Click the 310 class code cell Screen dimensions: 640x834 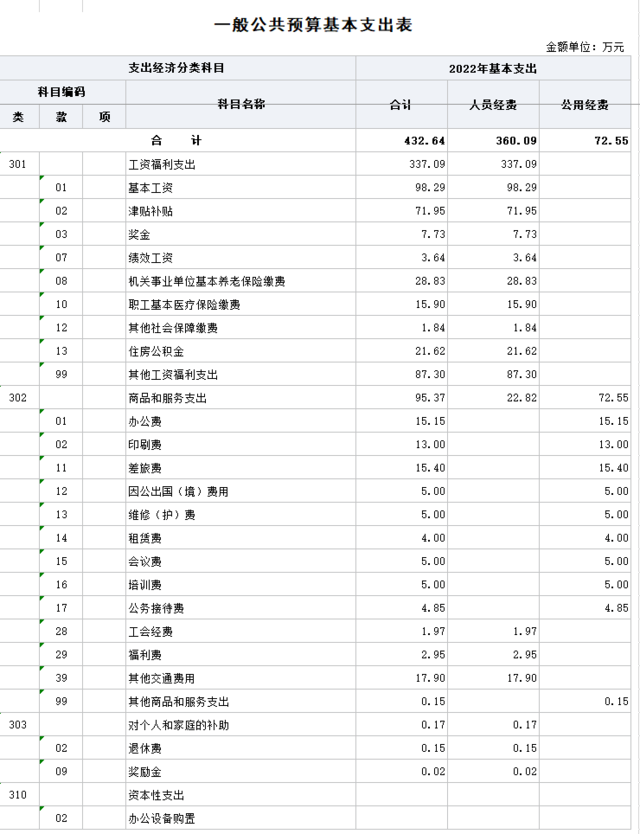point(18,795)
